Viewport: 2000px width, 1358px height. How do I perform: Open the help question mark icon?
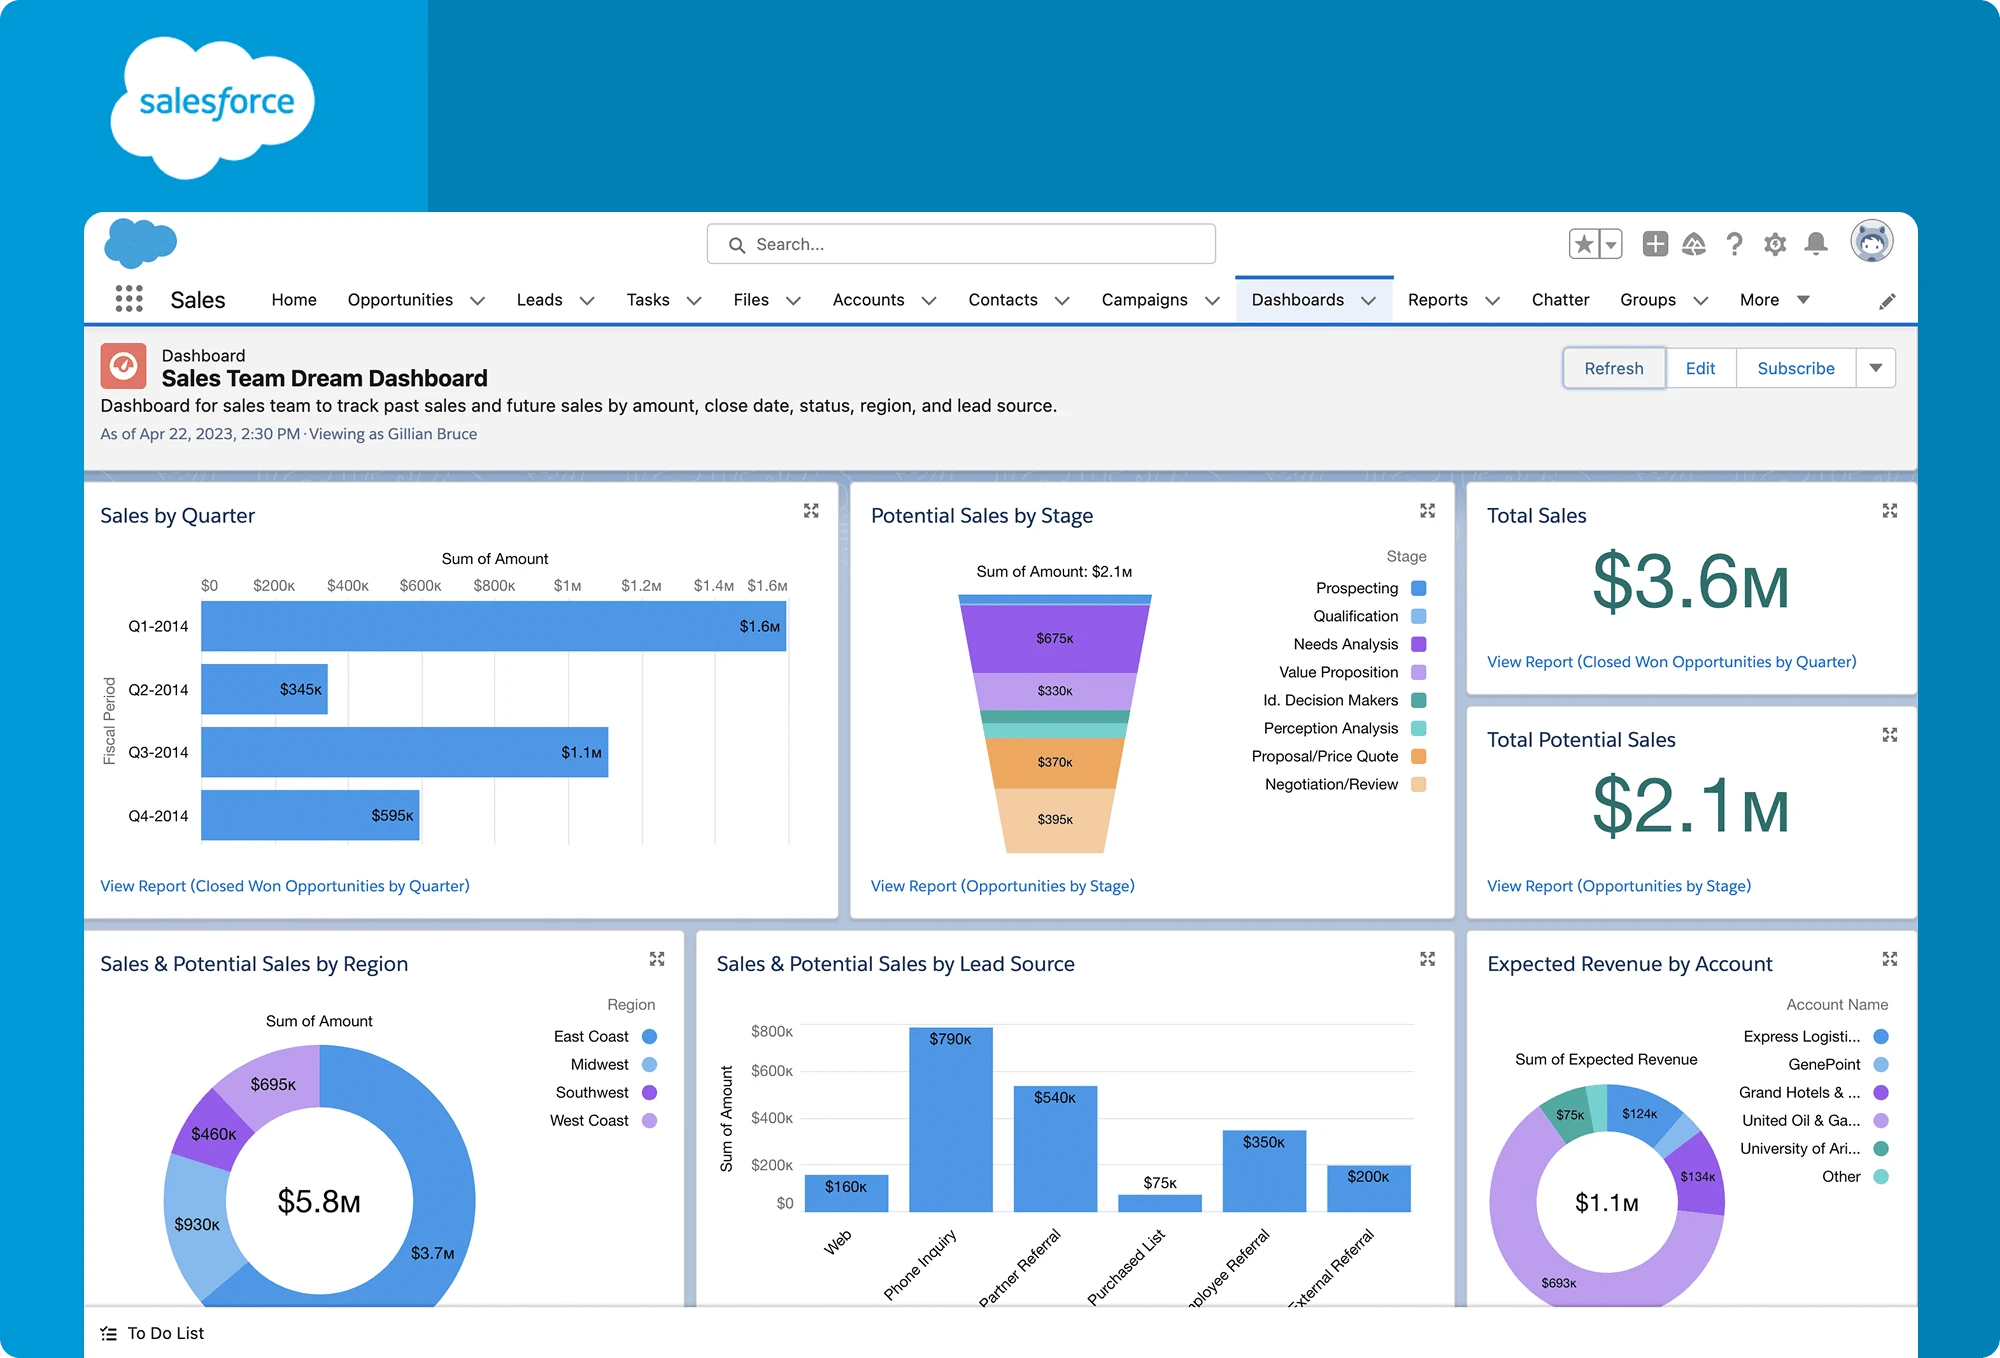[x=1735, y=244]
